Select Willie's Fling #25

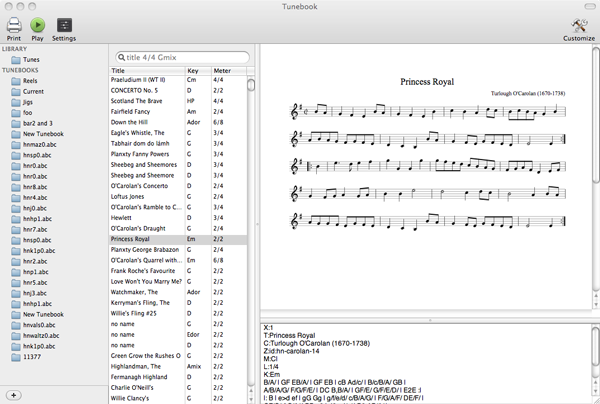coord(178,313)
